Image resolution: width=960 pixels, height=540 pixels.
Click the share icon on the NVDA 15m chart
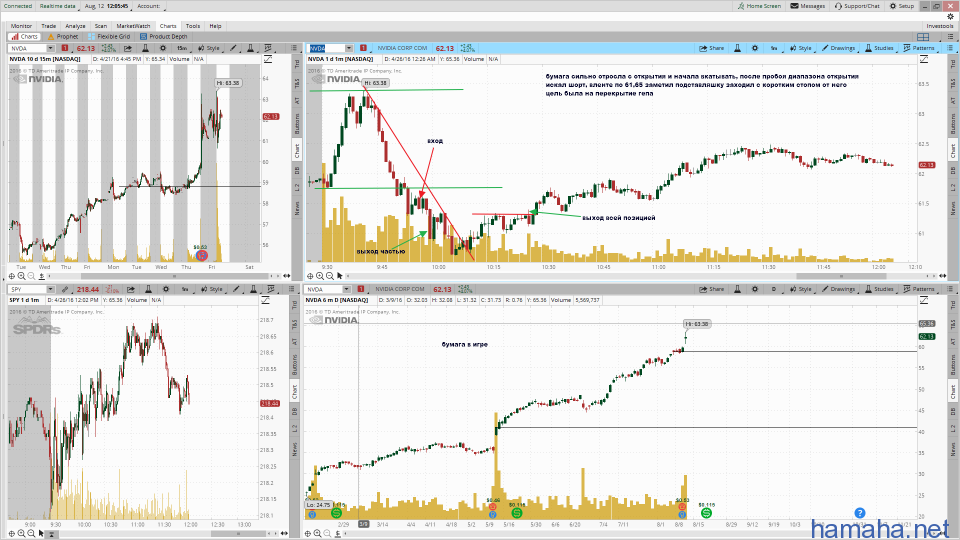coord(128,48)
